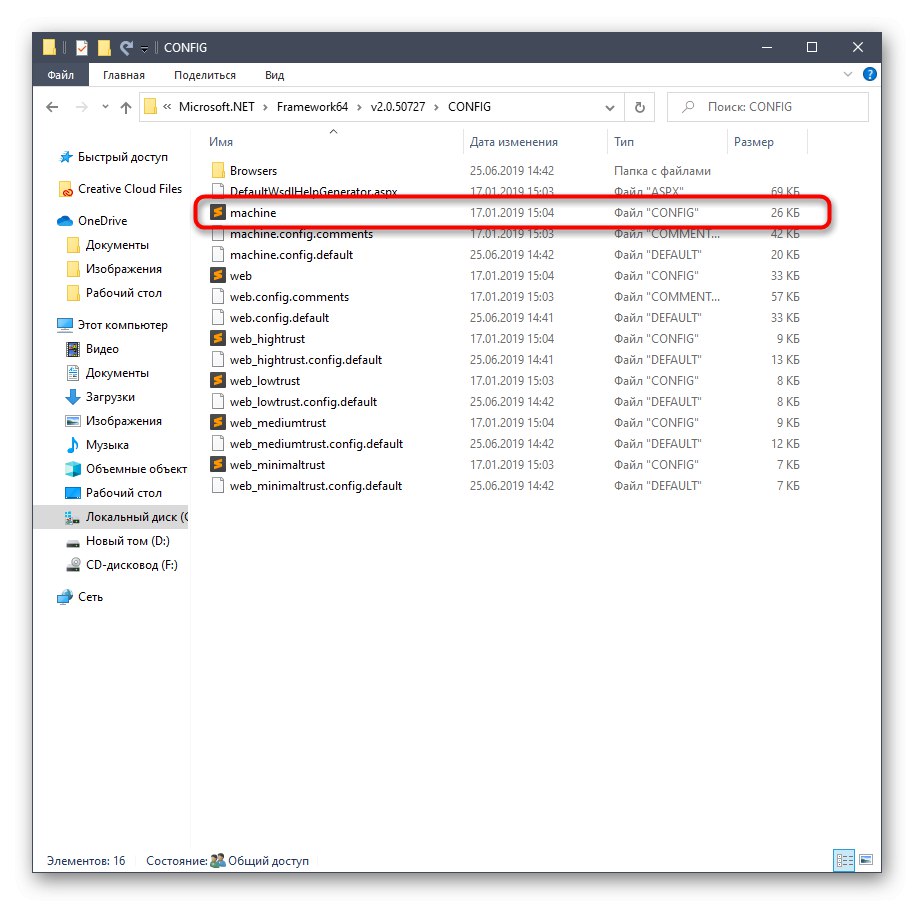Navigate to Microsoft.NET breadcrumb
914x905 pixels.
click(216, 107)
